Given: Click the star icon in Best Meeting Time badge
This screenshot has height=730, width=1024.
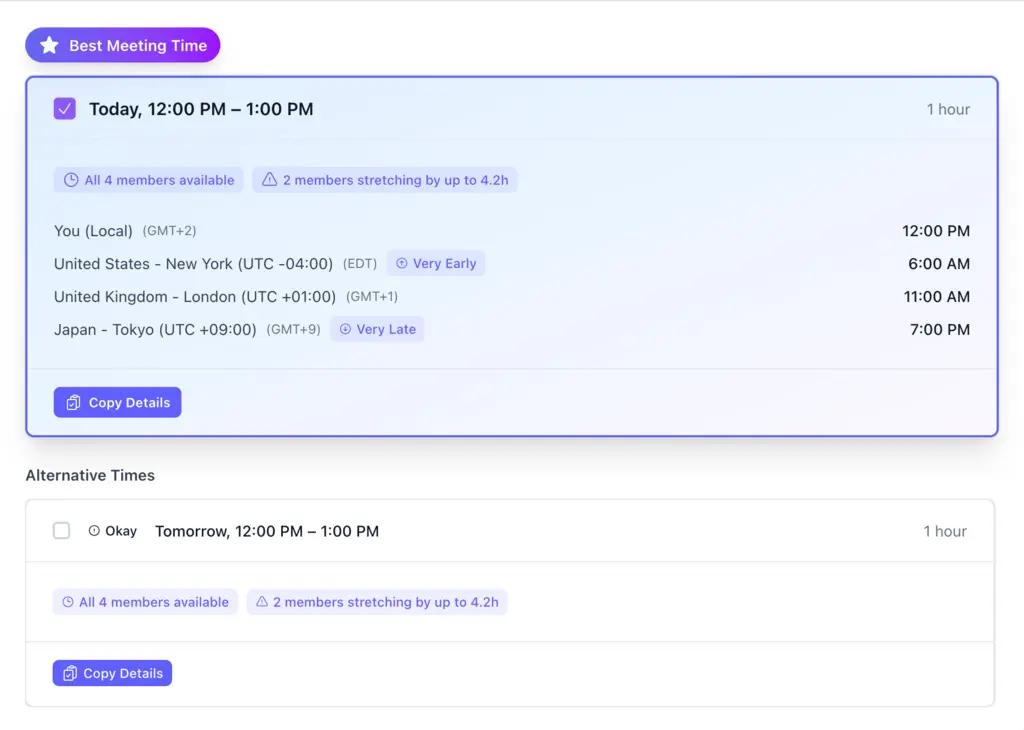Looking at the screenshot, I should 49,46.
